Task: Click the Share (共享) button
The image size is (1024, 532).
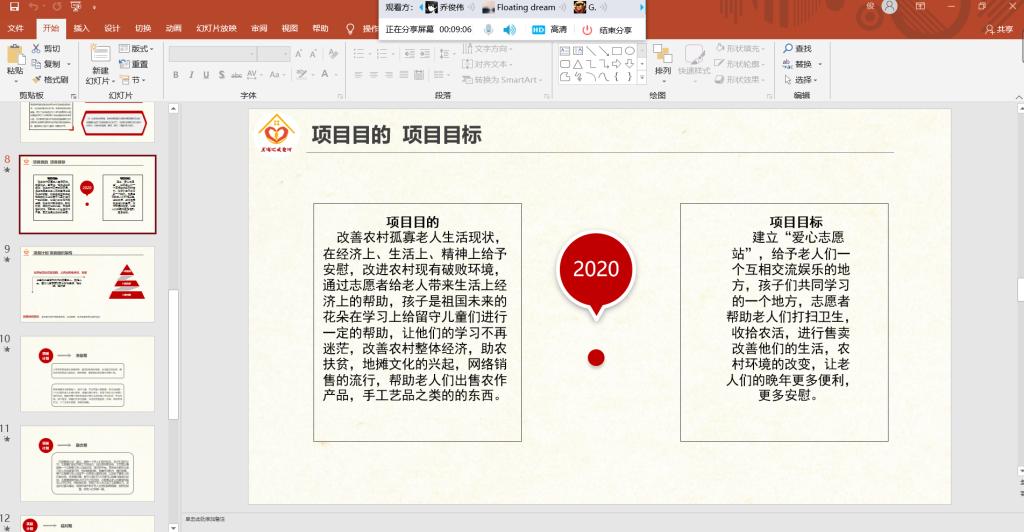Action: point(999,28)
